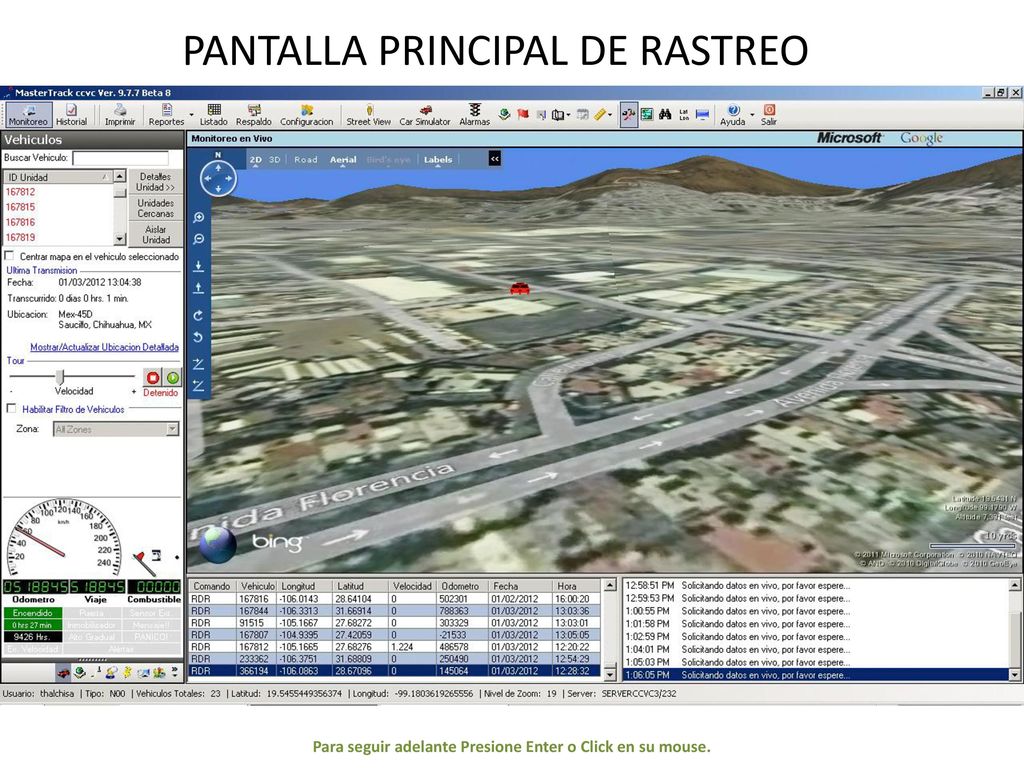Click the Unidades Cercanas button
1024x768 pixels.
[x=155, y=208]
